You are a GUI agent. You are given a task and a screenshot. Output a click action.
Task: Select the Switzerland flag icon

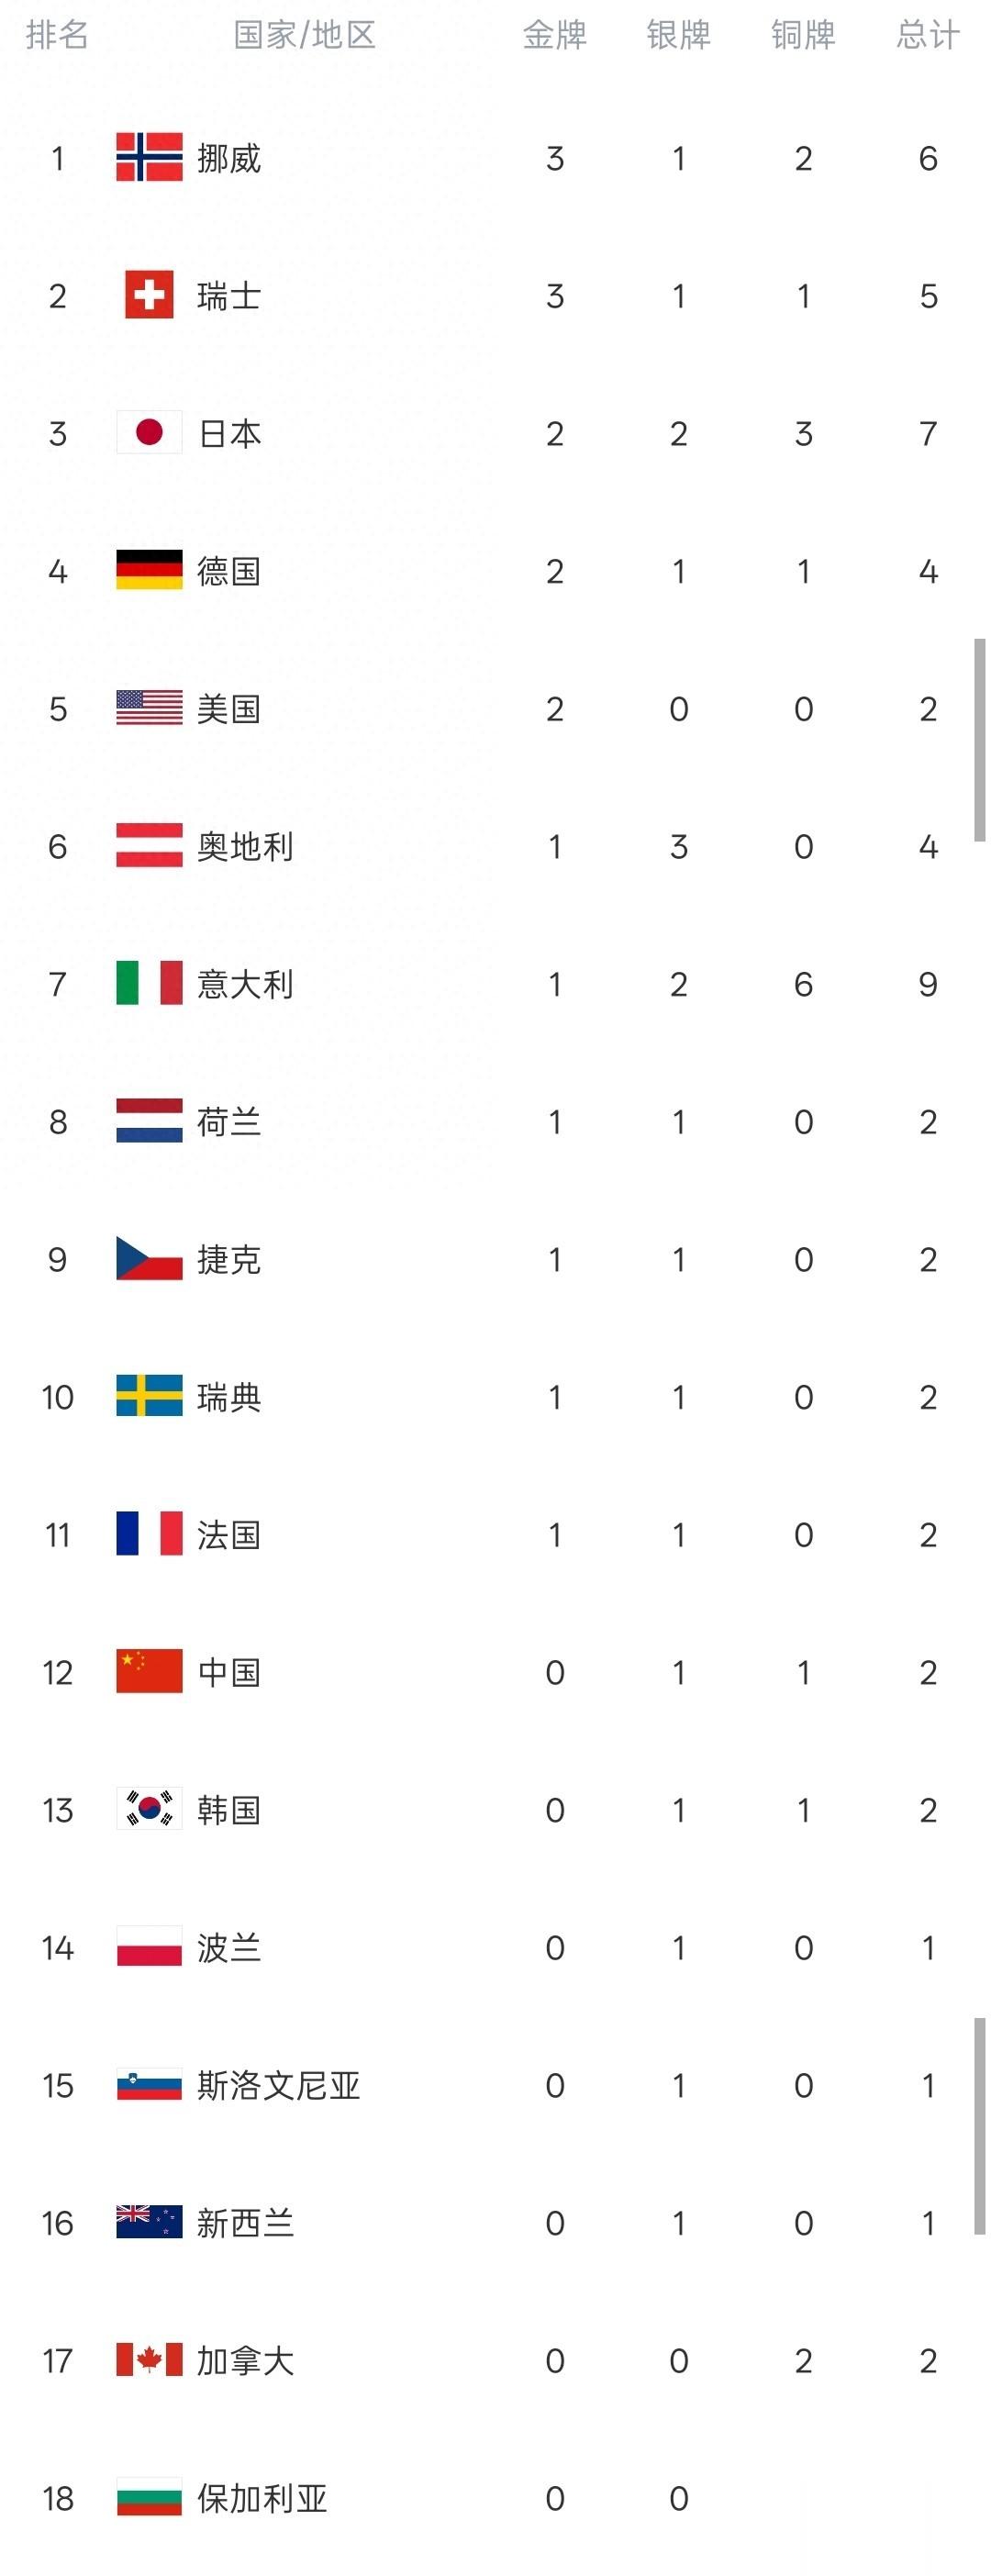click(x=149, y=295)
